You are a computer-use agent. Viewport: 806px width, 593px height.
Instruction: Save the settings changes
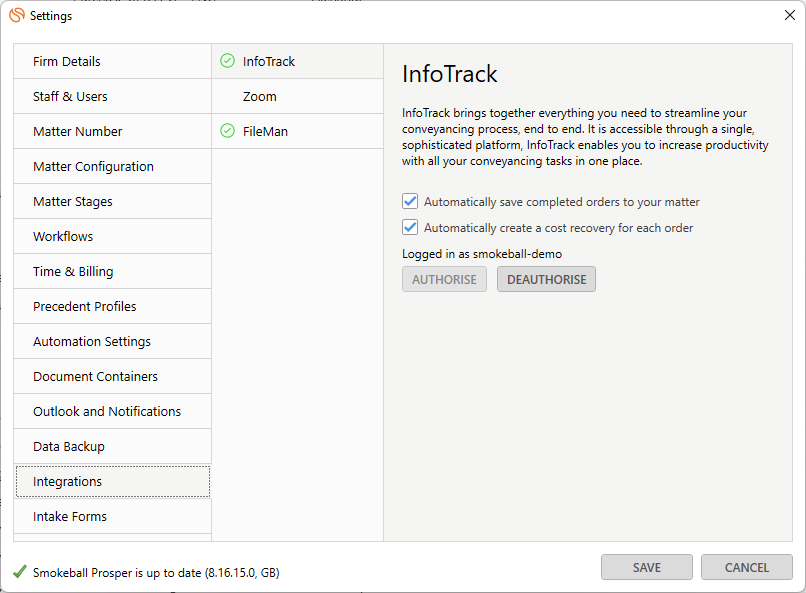click(x=646, y=567)
